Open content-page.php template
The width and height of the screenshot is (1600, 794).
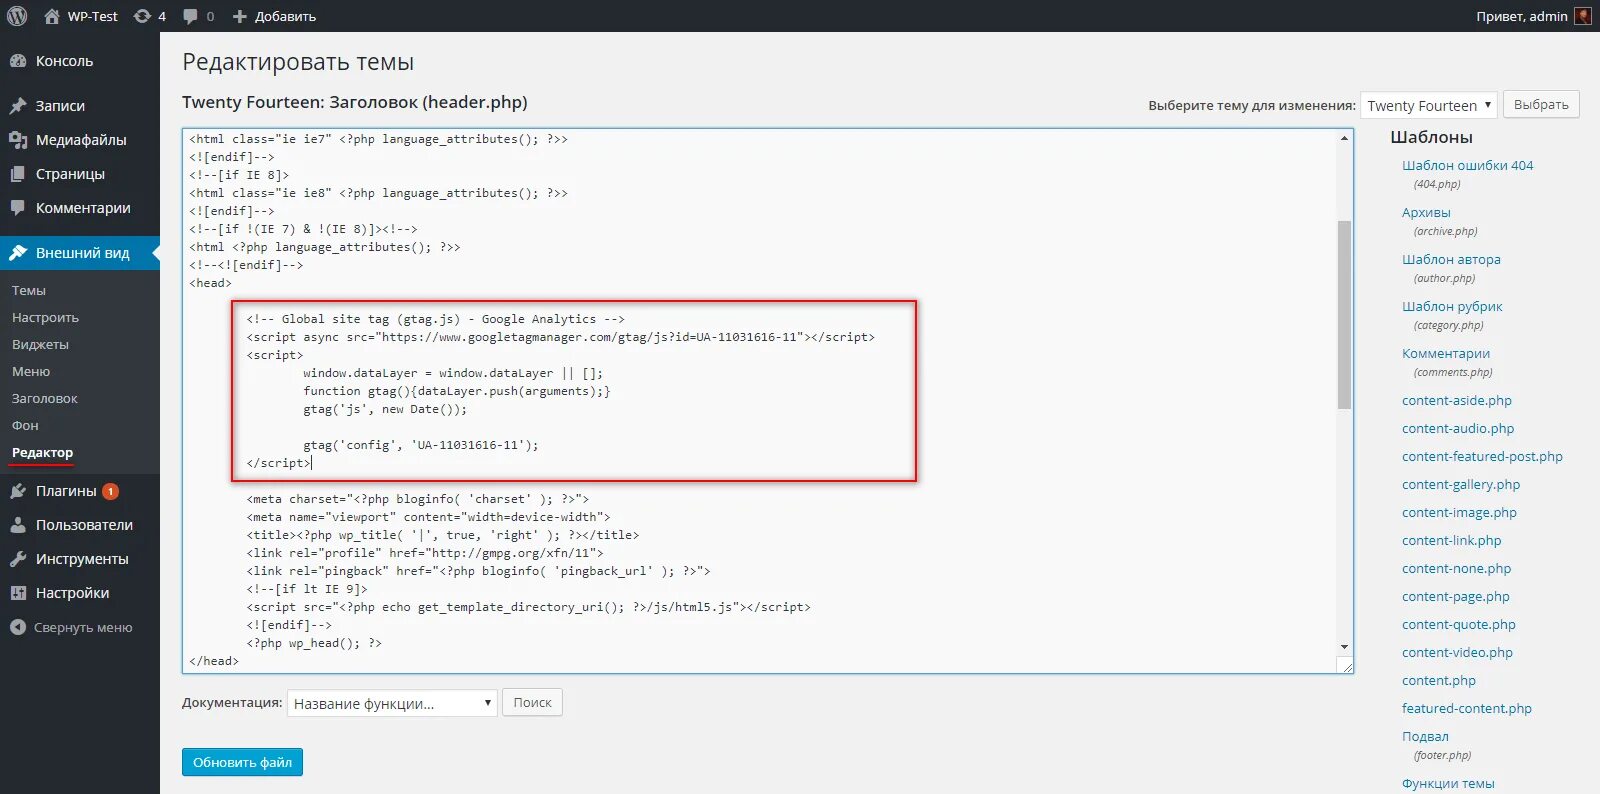pyautogui.click(x=1456, y=596)
